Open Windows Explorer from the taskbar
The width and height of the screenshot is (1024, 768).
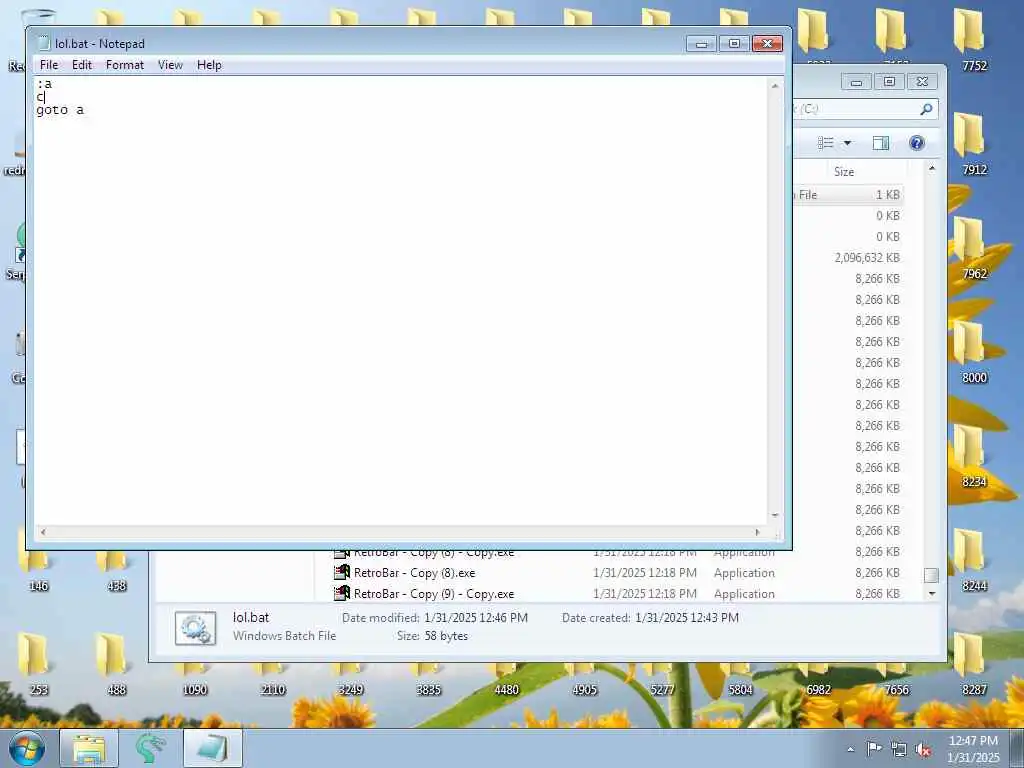coord(89,748)
